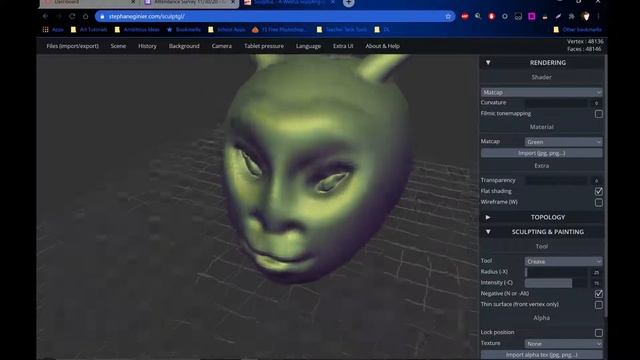Open the Tablet pressure menu
This screenshot has width=640, height=360.
(x=264, y=46)
